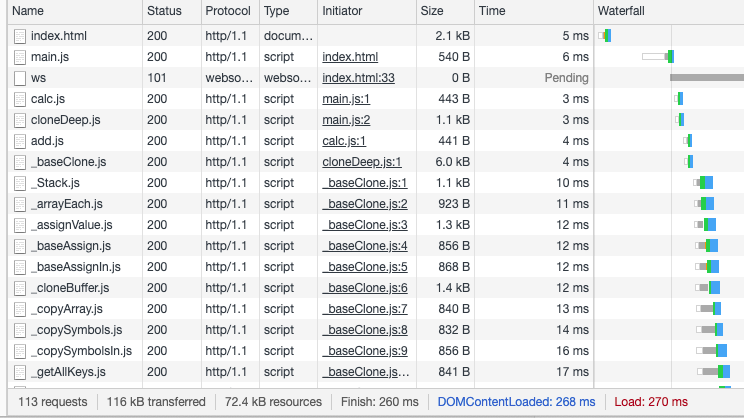Click the _getAllKeys.js file icon
The height and width of the screenshot is (418, 744).
point(20,372)
